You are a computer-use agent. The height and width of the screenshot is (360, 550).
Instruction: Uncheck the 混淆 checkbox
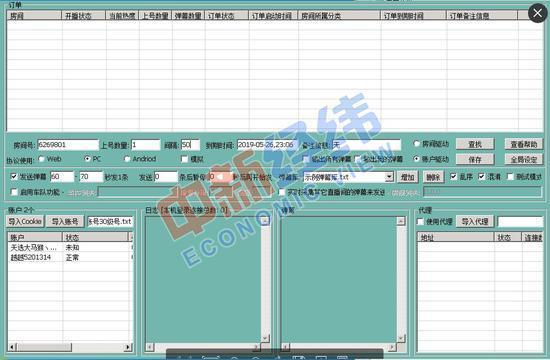click(482, 176)
